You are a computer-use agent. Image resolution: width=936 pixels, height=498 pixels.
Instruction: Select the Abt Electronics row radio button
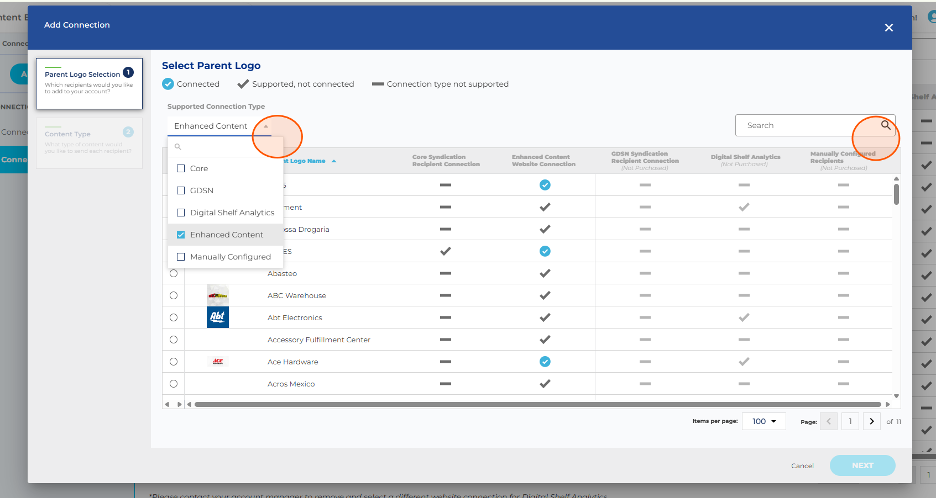(x=174, y=318)
